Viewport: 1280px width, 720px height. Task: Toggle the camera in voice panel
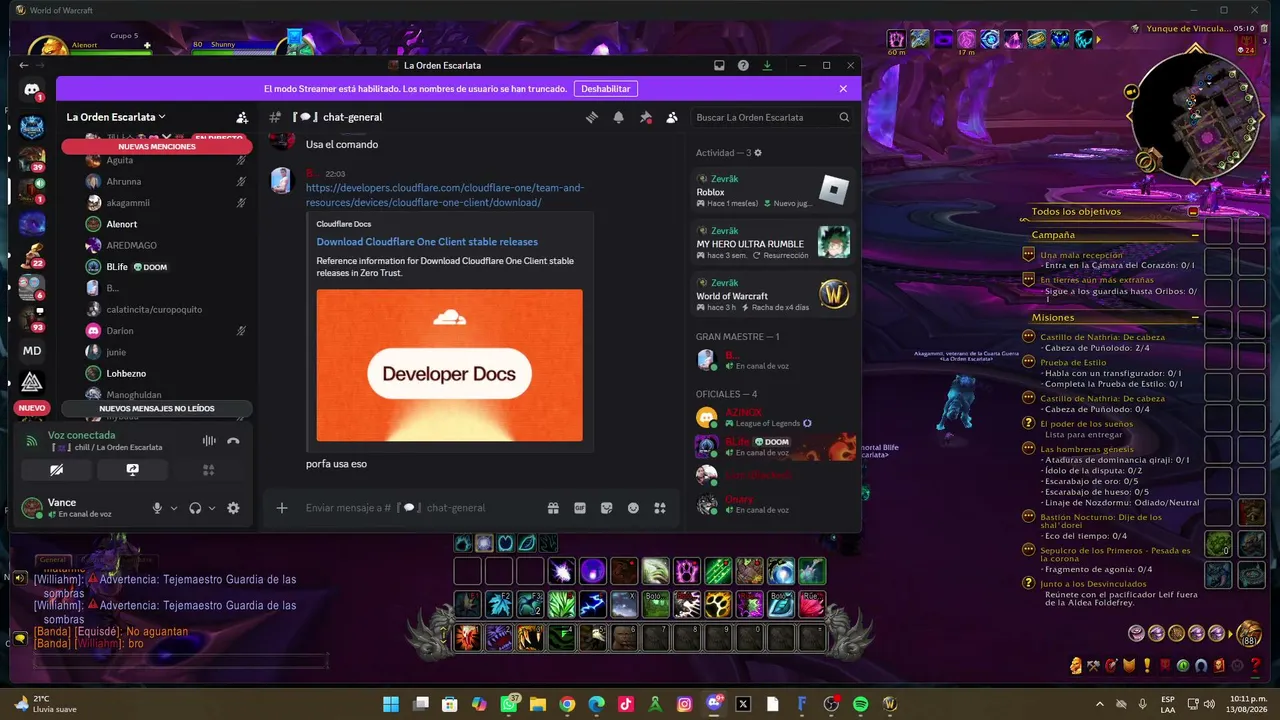point(57,470)
